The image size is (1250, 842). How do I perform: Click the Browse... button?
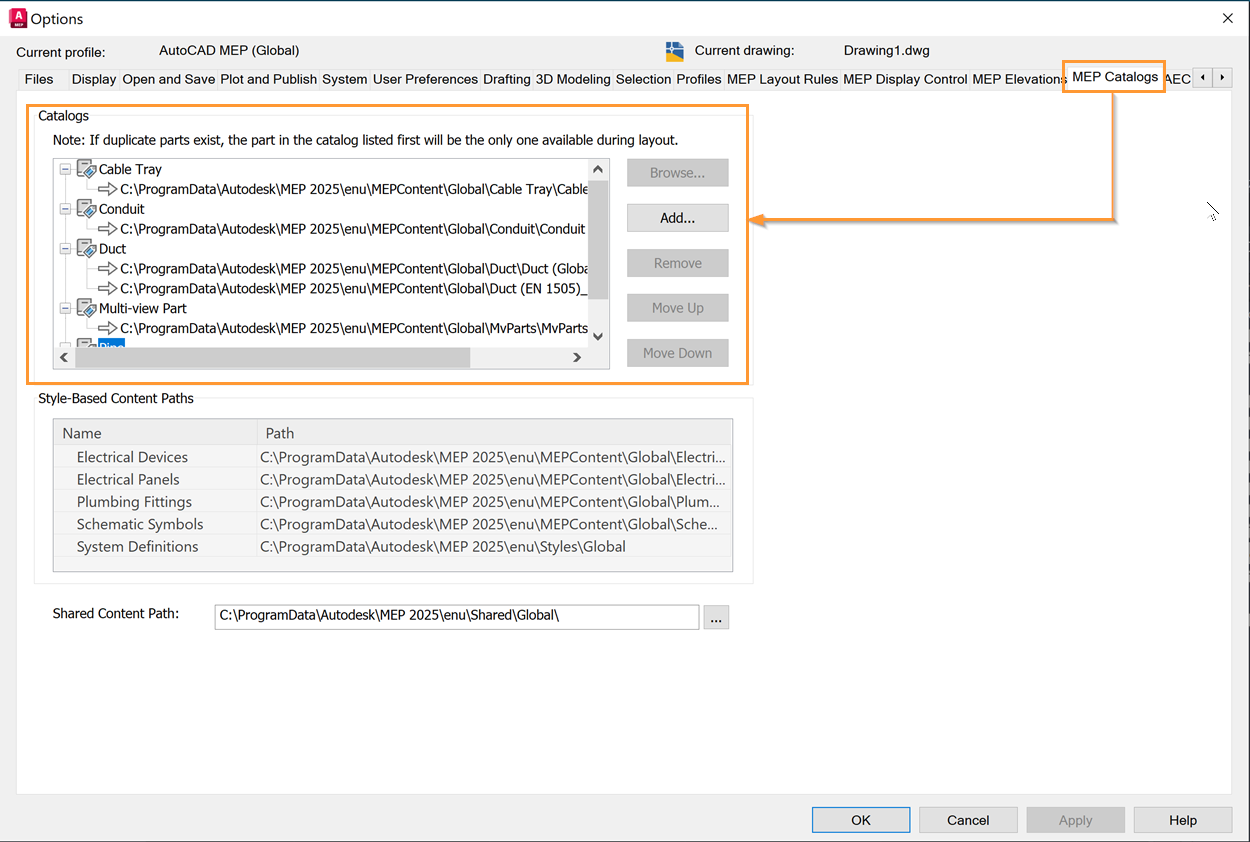point(677,173)
